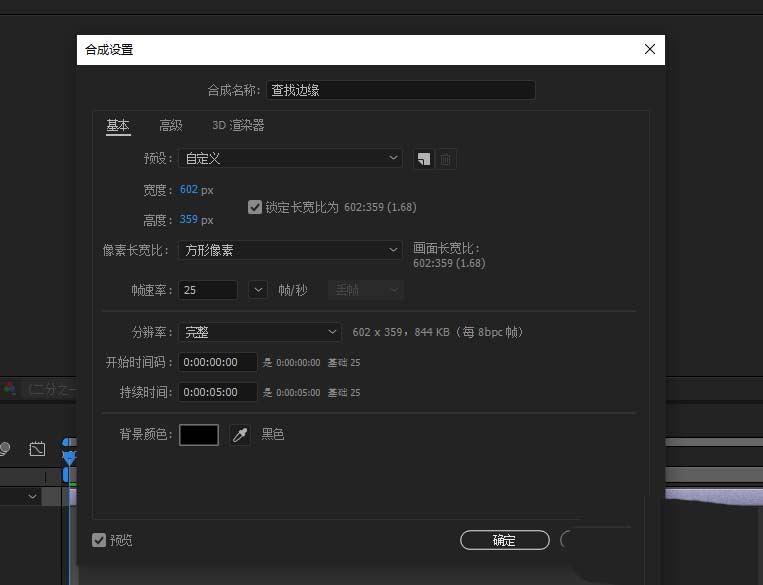Click the delete preset trash icon

[445, 159]
